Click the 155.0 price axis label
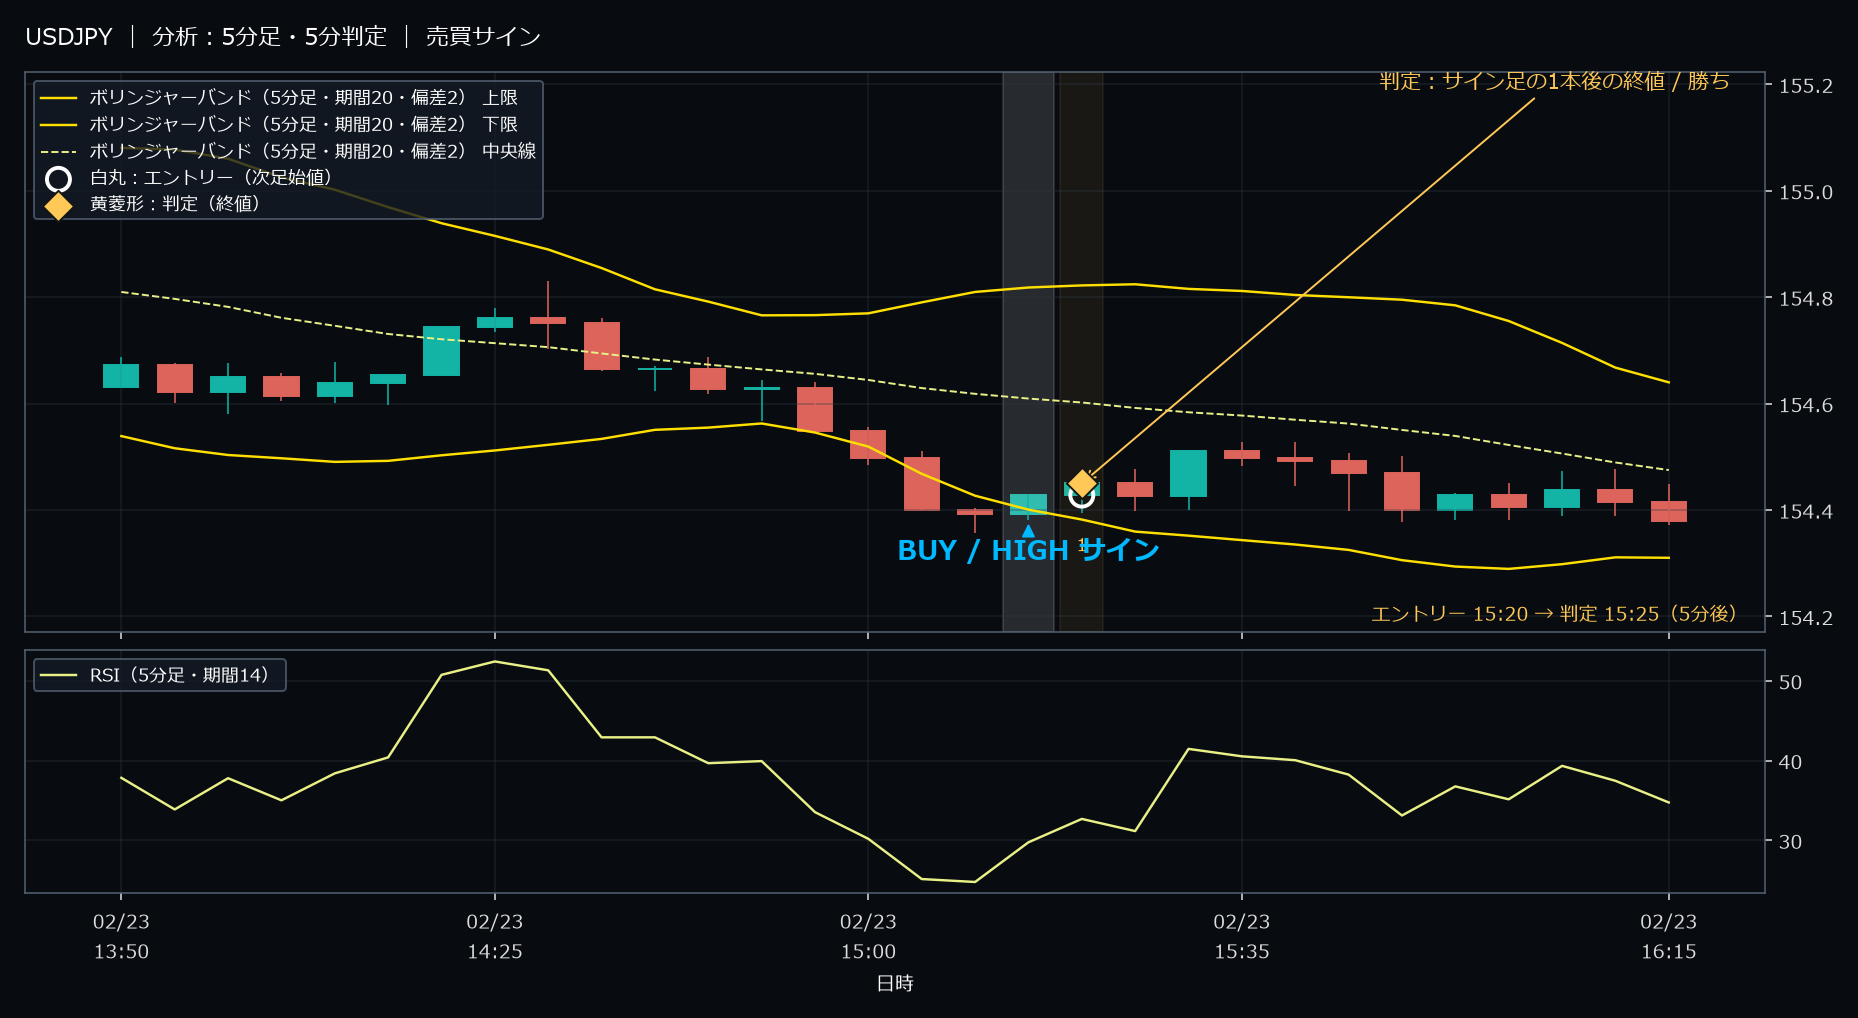1858x1018 pixels. [1806, 192]
